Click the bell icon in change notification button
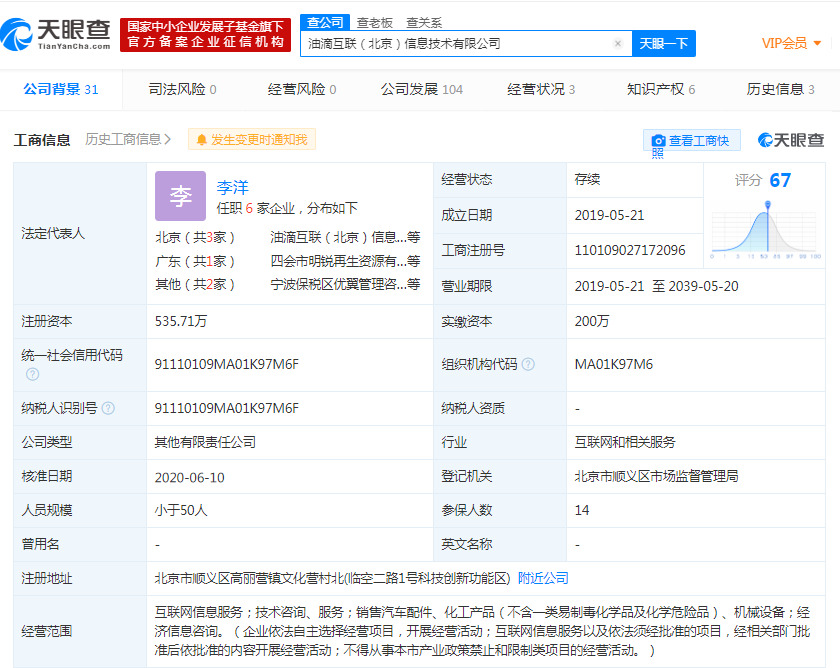The height and width of the screenshot is (668, 840). pyautogui.click(x=201, y=140)
